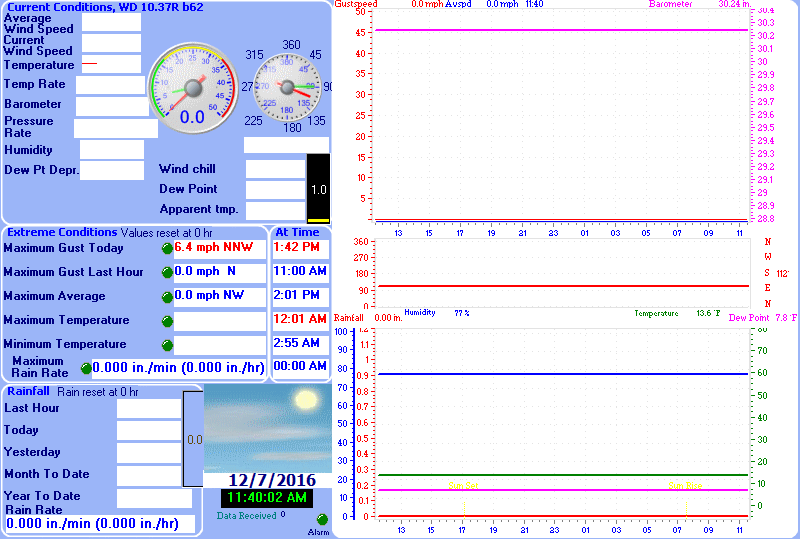Click the red wind direction line in middle graph
The height and width of the screenshot is (539, 800).
[x=564, y=286]
